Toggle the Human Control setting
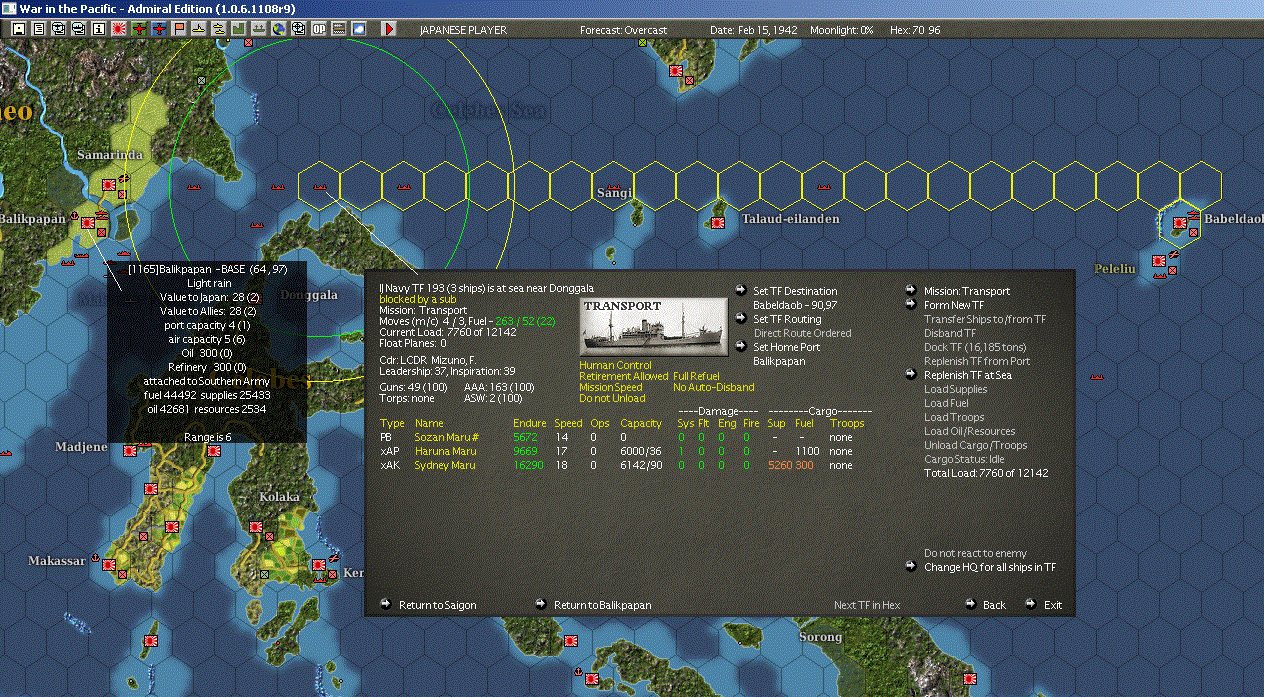The height and width of the screenshot is (697, 1264). [x=614, y=365]
